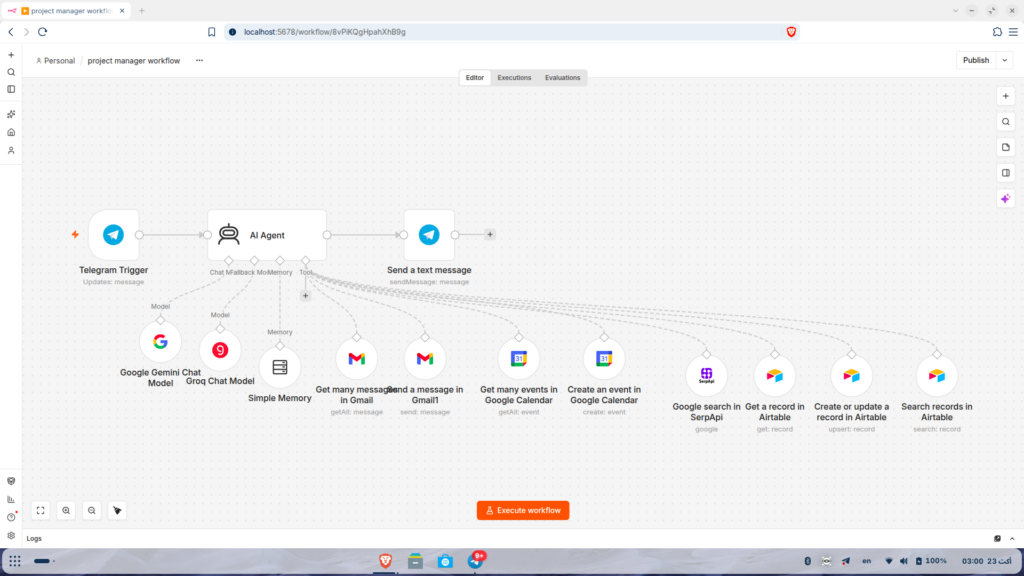1024x576 pixels.
Task: Click the project manager workflow title
Action: pos(134,61)
